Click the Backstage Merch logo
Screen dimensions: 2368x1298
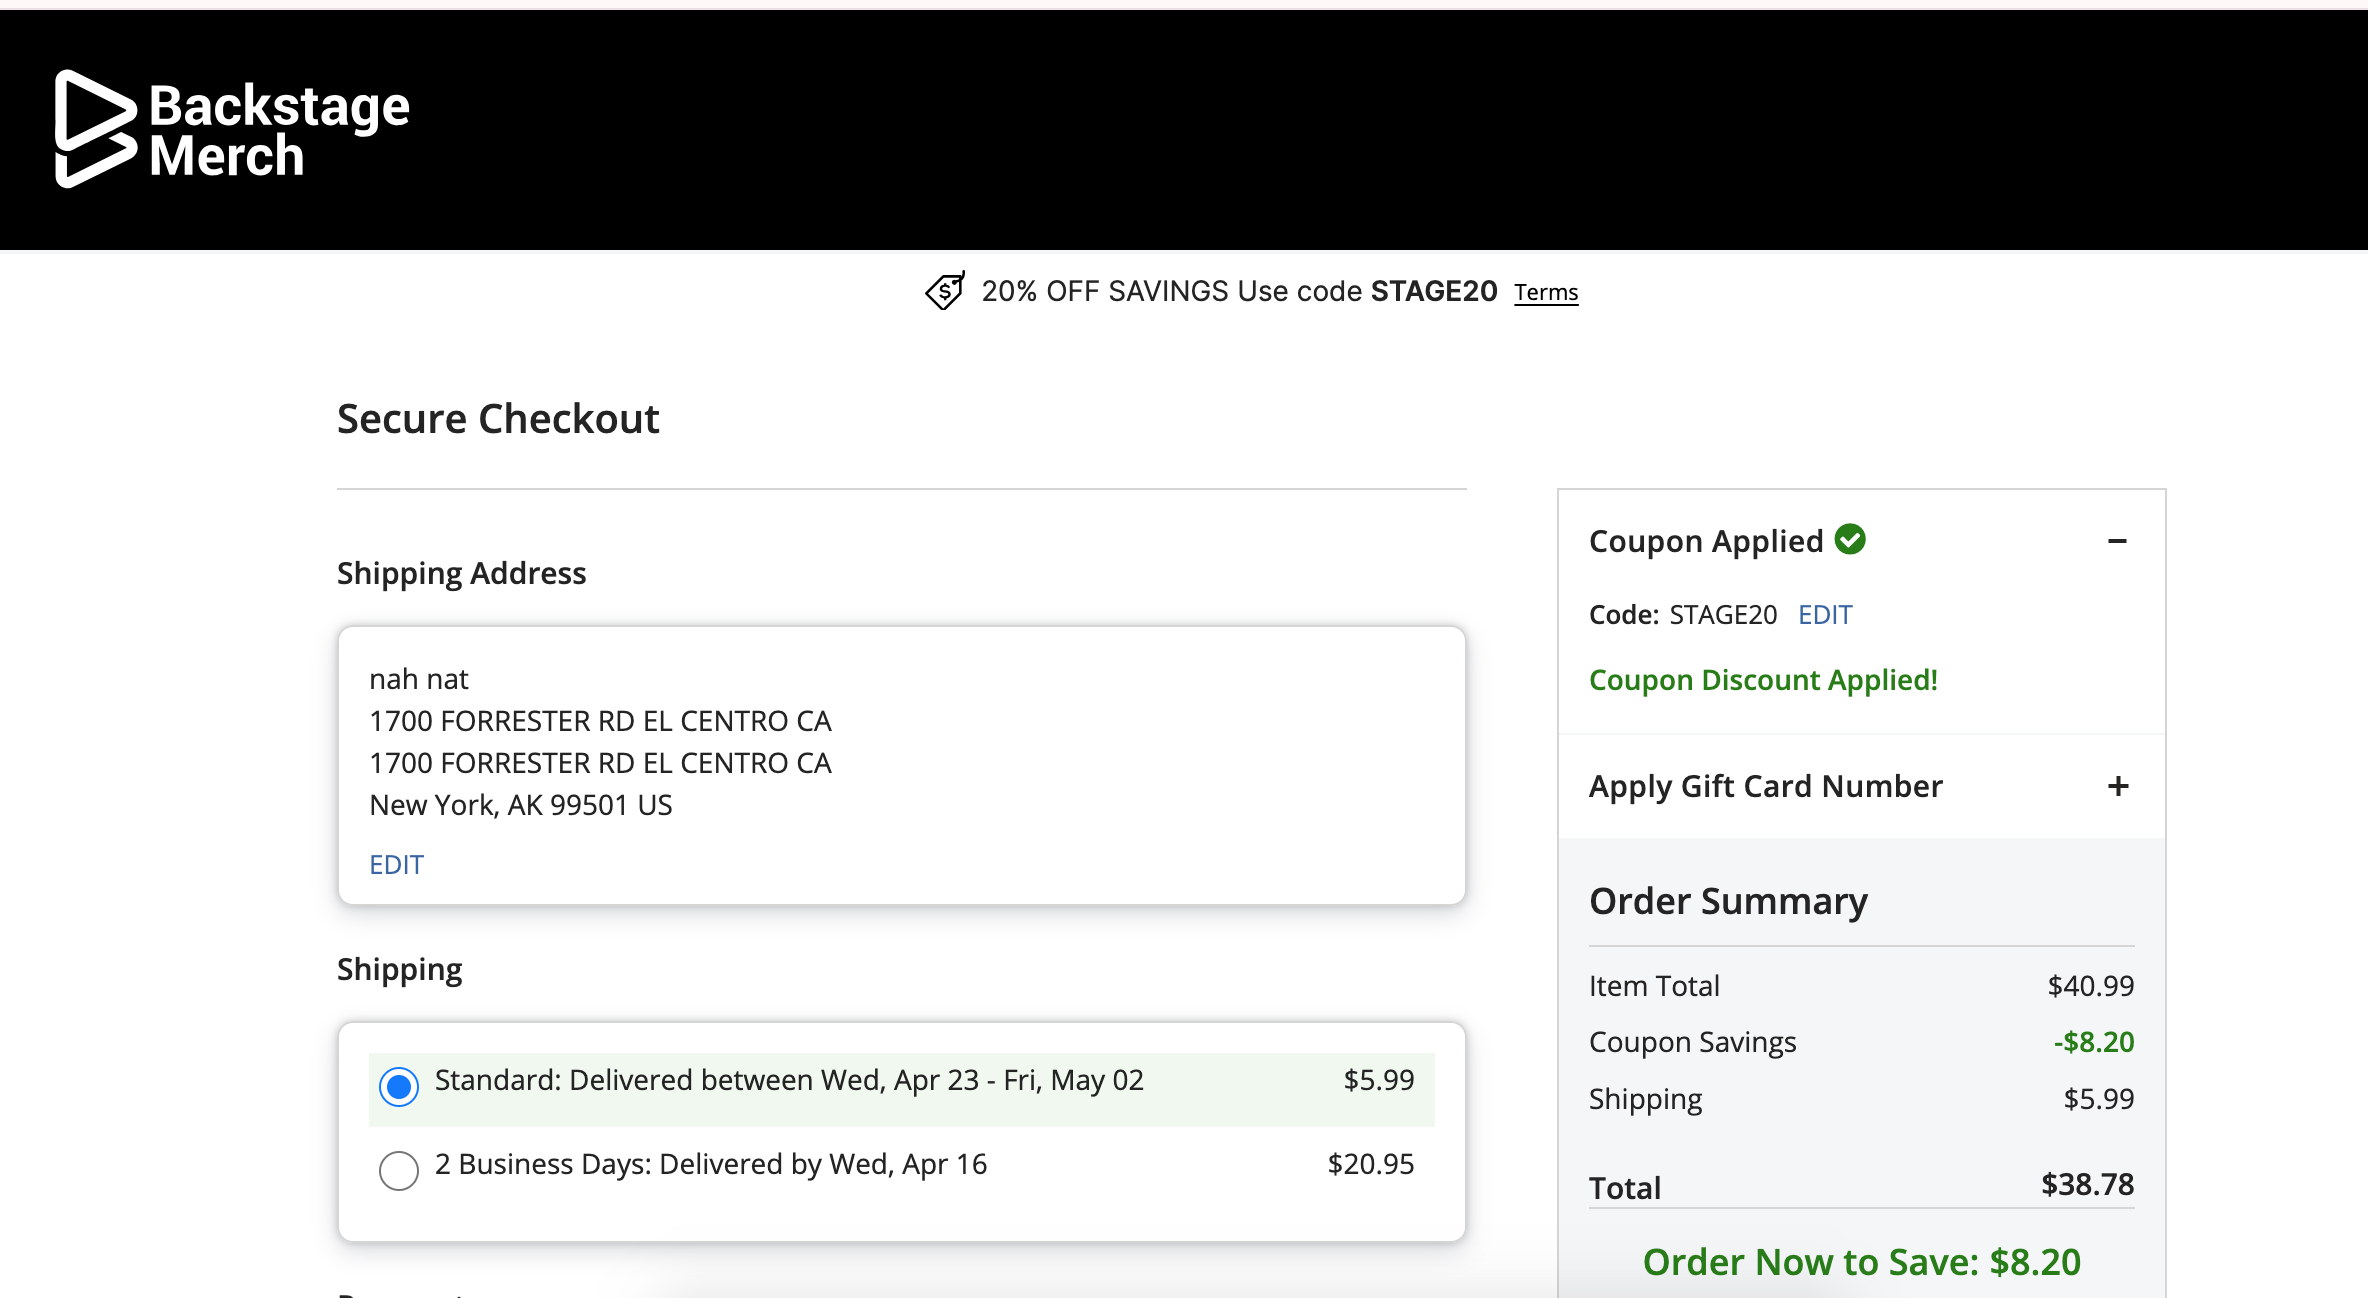232,129
